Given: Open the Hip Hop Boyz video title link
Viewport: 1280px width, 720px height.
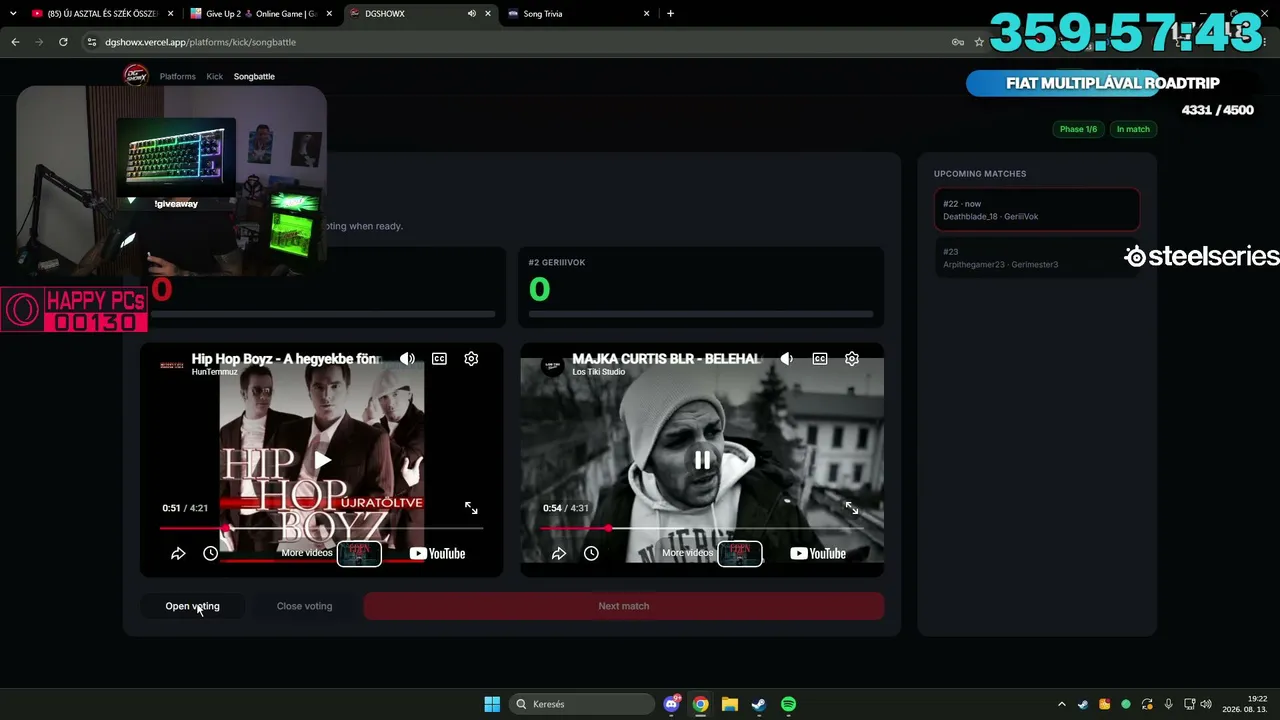Looking at the screenshot, I should [x=286, y=358].
